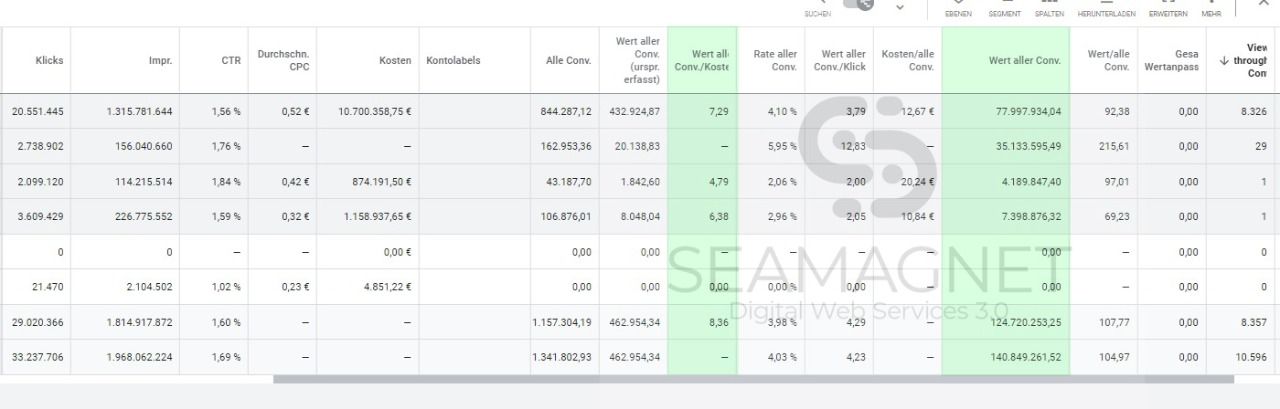Select the Klicks value 33.237.706
1280x409 pixels.
[x=38, y=357]
